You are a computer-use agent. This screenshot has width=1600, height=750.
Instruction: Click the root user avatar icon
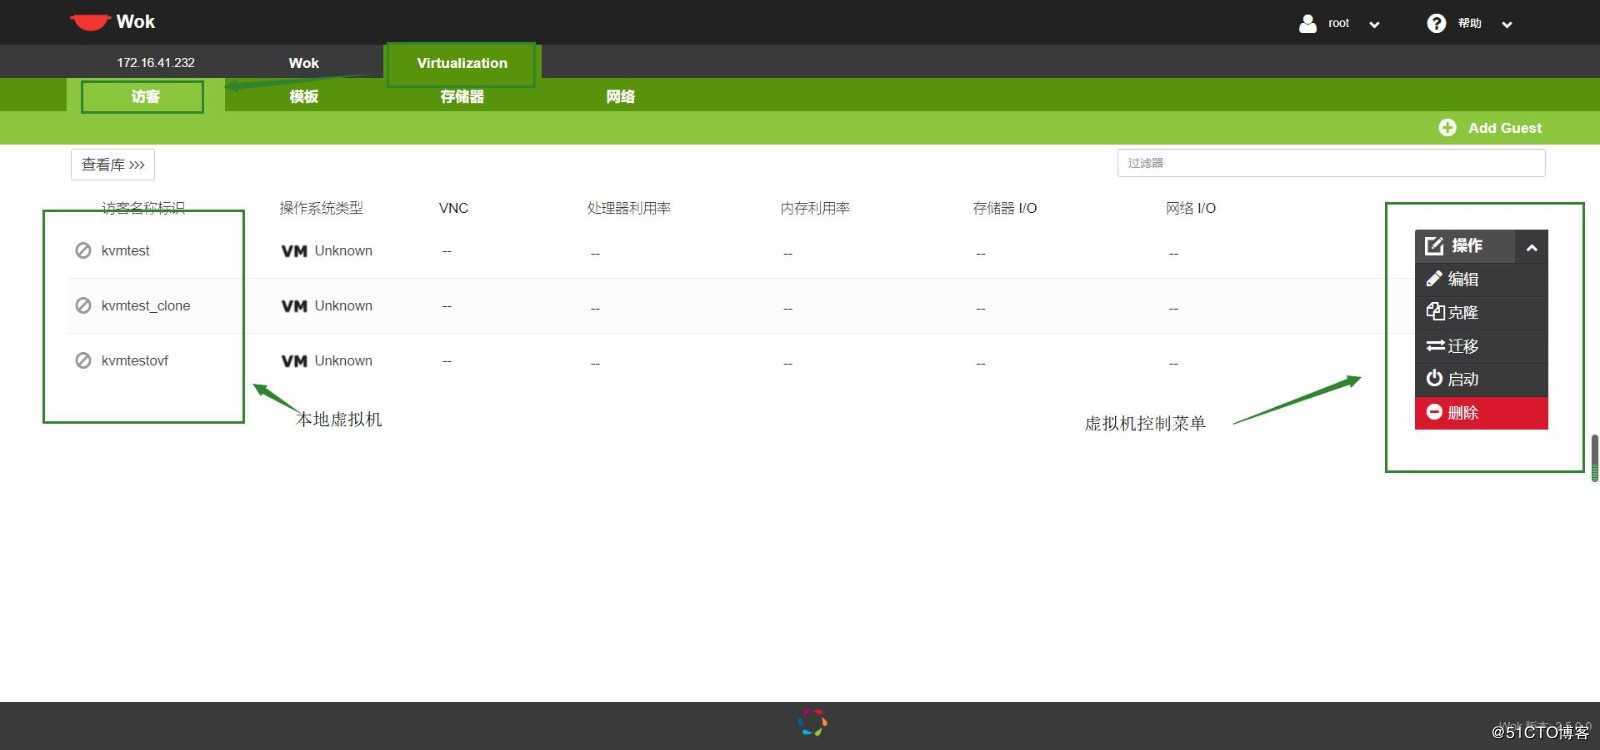(1307, 23)
